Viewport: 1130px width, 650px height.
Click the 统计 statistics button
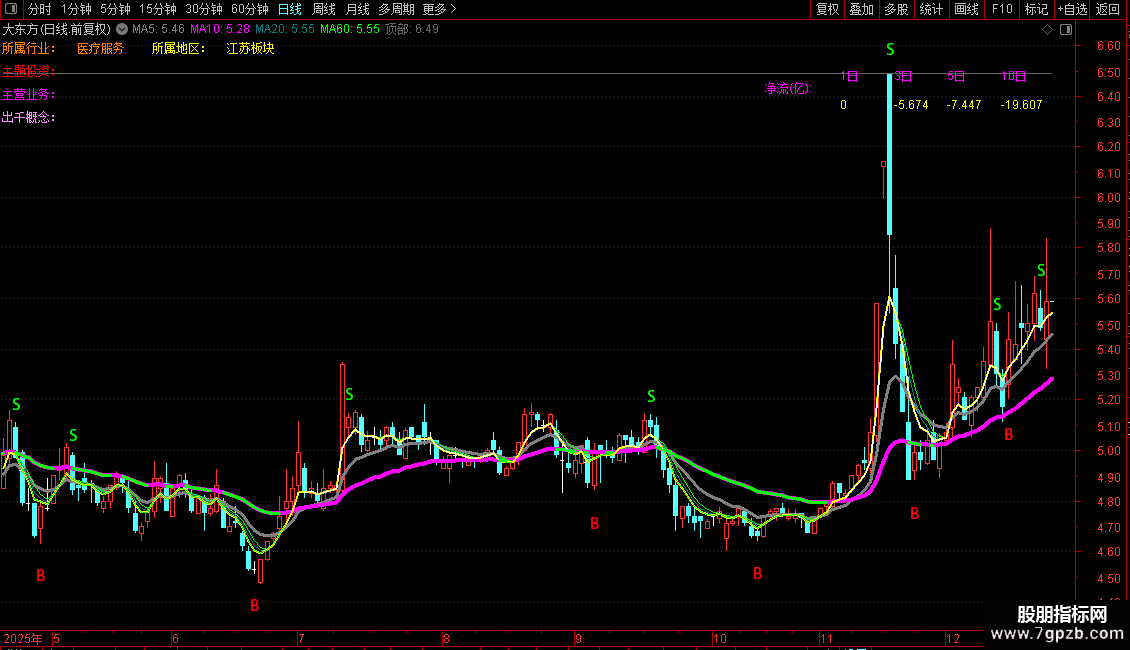pyautogui.click(x=931, y=9)
